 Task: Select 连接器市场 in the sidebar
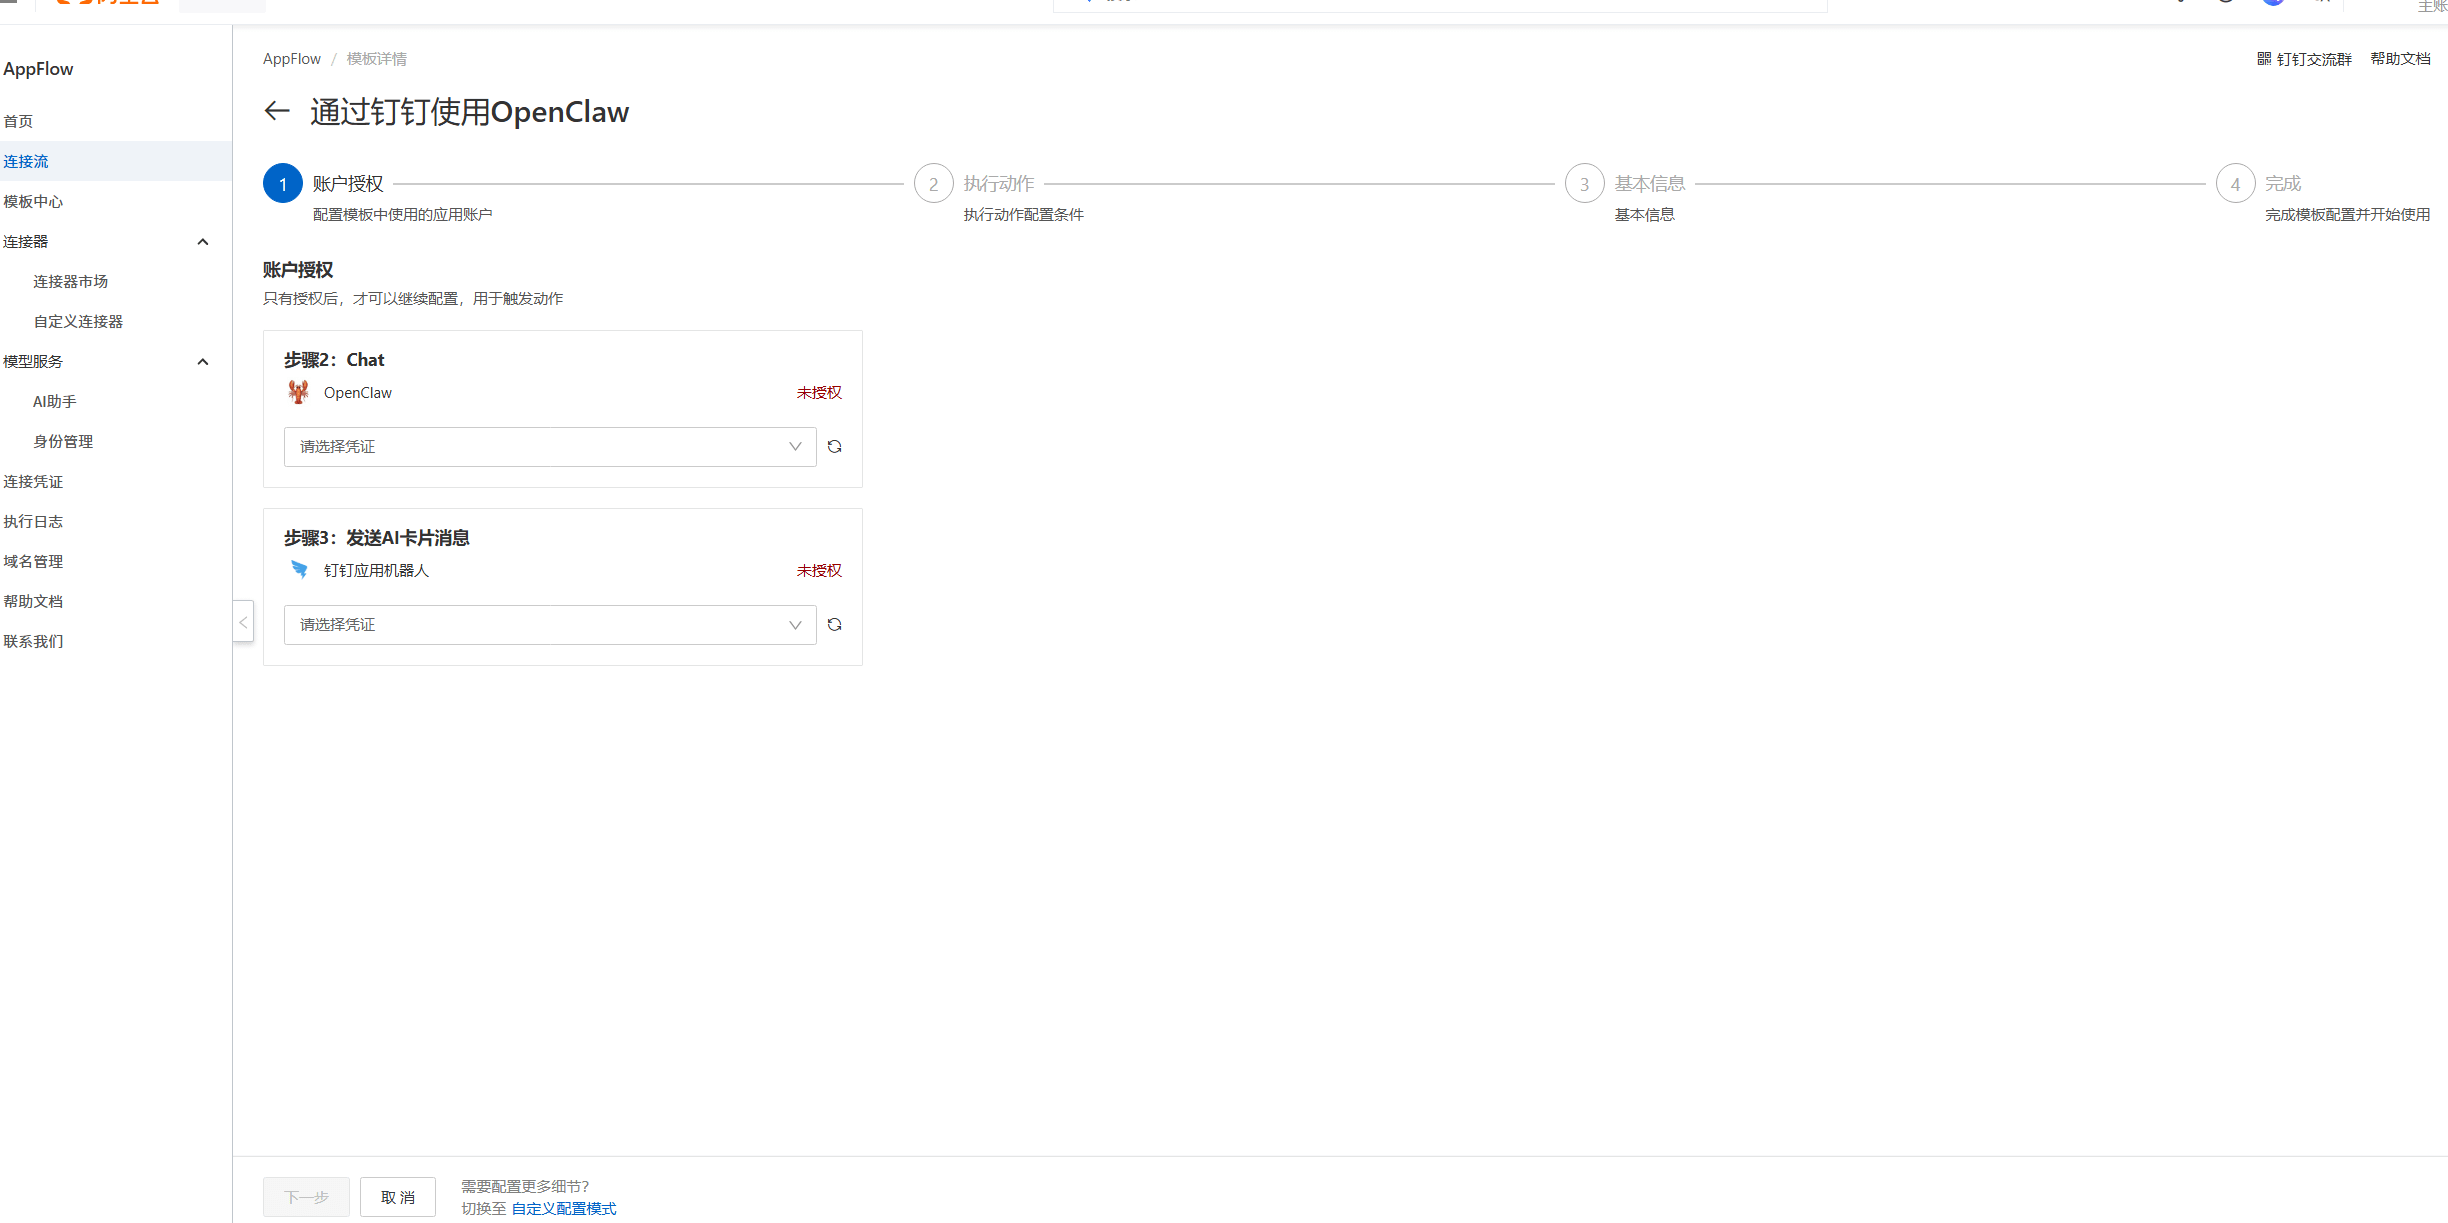tap(70, 282)
